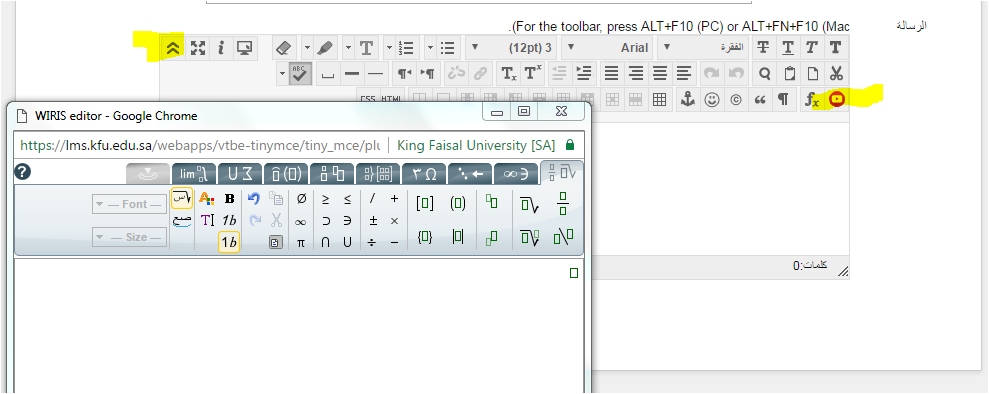This screenshot has height=394, width=989.
Task: Open the highlight color dropdown arrow
Action: pos(307,48)
